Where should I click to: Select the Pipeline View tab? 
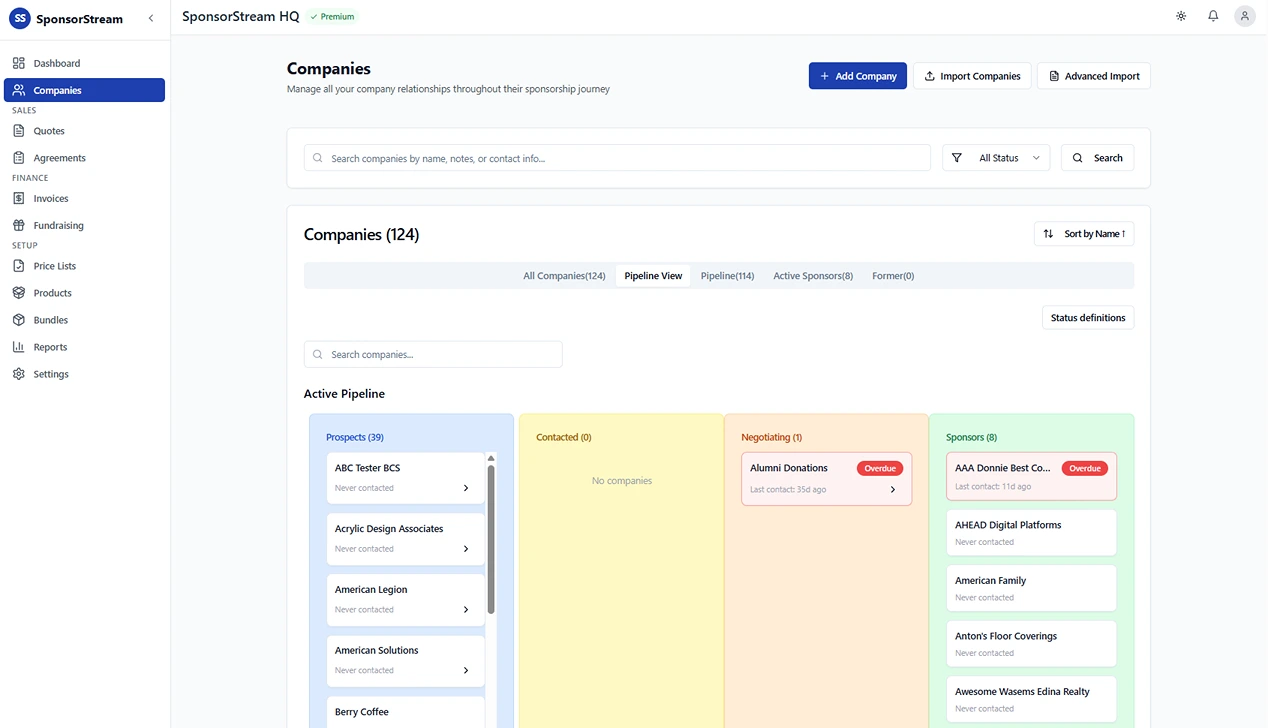click(653, 276)
